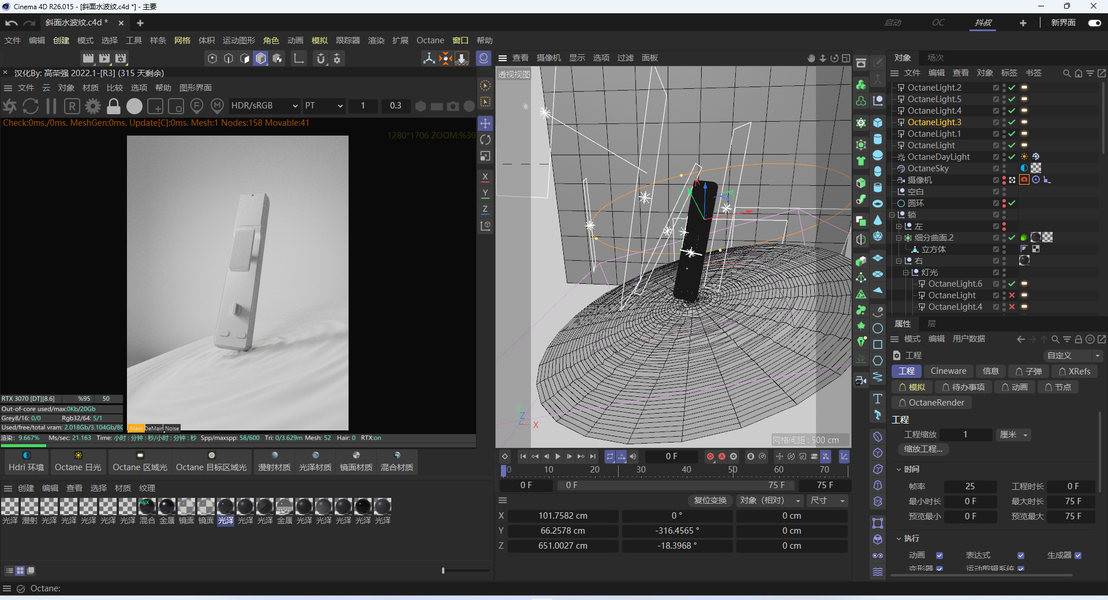This screenshot has width=1108, height=600.
Task: Click the X position input field
Action: coord(562,516)
